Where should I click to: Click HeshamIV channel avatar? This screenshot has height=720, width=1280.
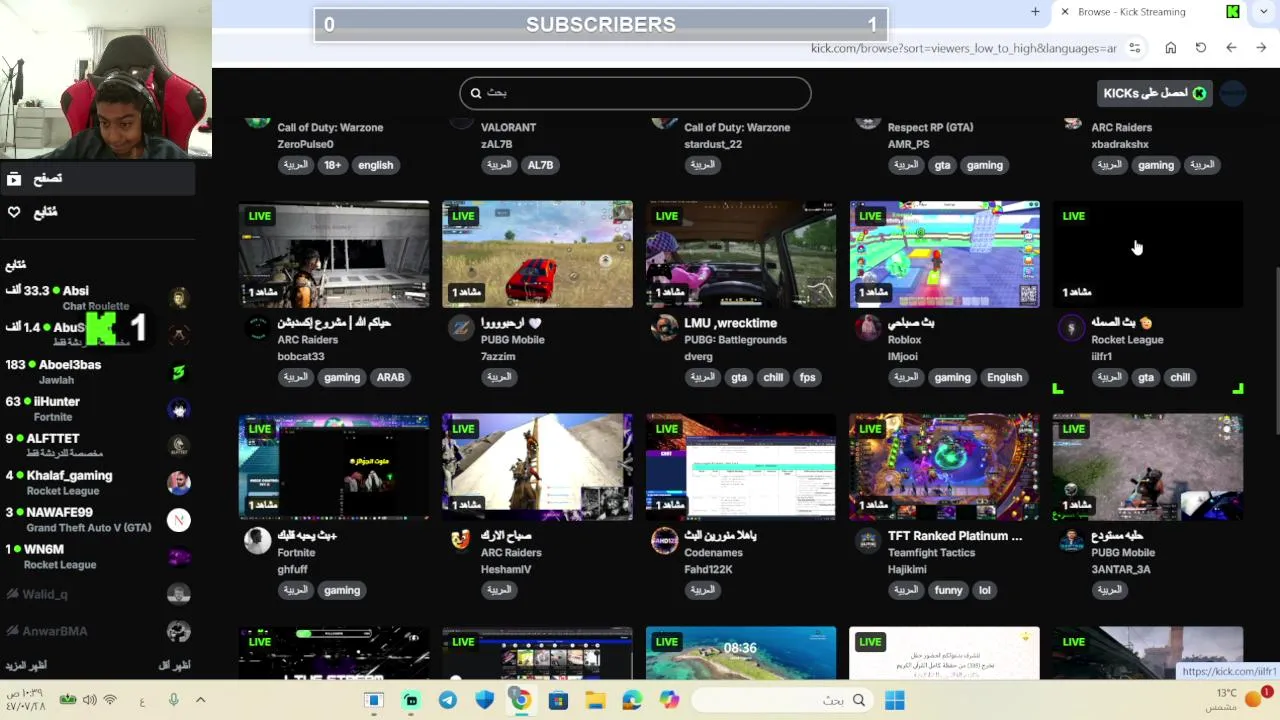pos(461,541)
